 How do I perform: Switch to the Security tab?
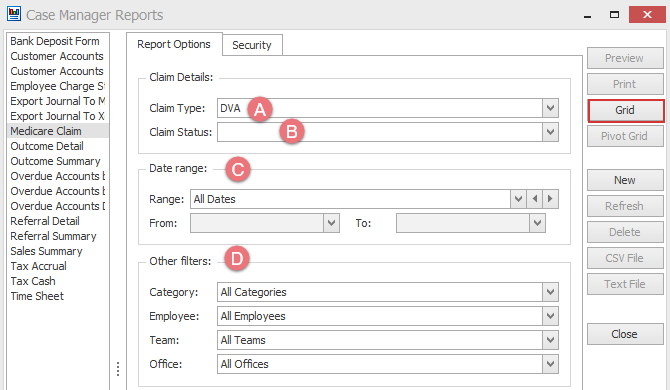(252, 45)
